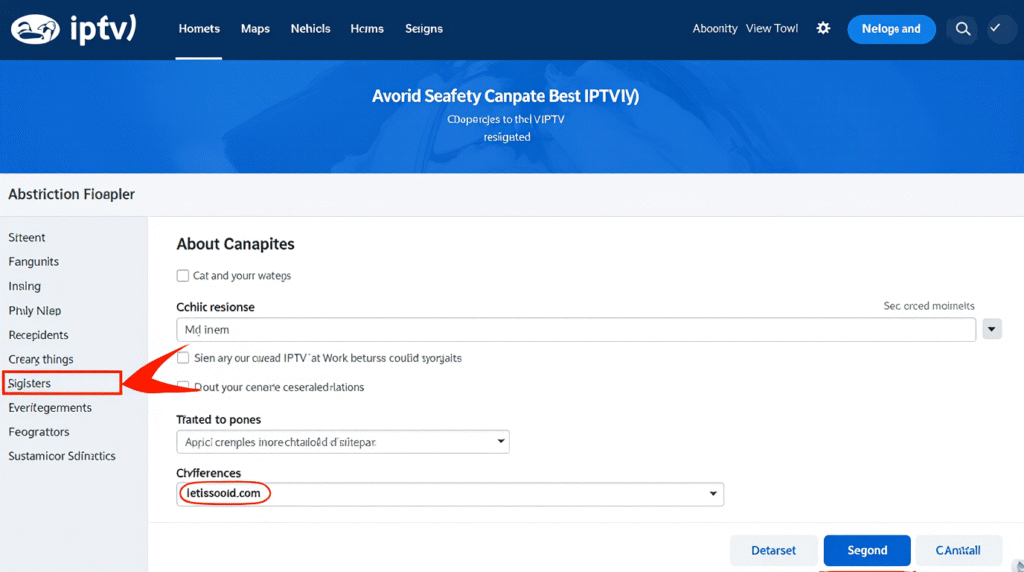
Task: Tick the 'Cat and yourr wateps' checkbox
Action: [183, 276]
